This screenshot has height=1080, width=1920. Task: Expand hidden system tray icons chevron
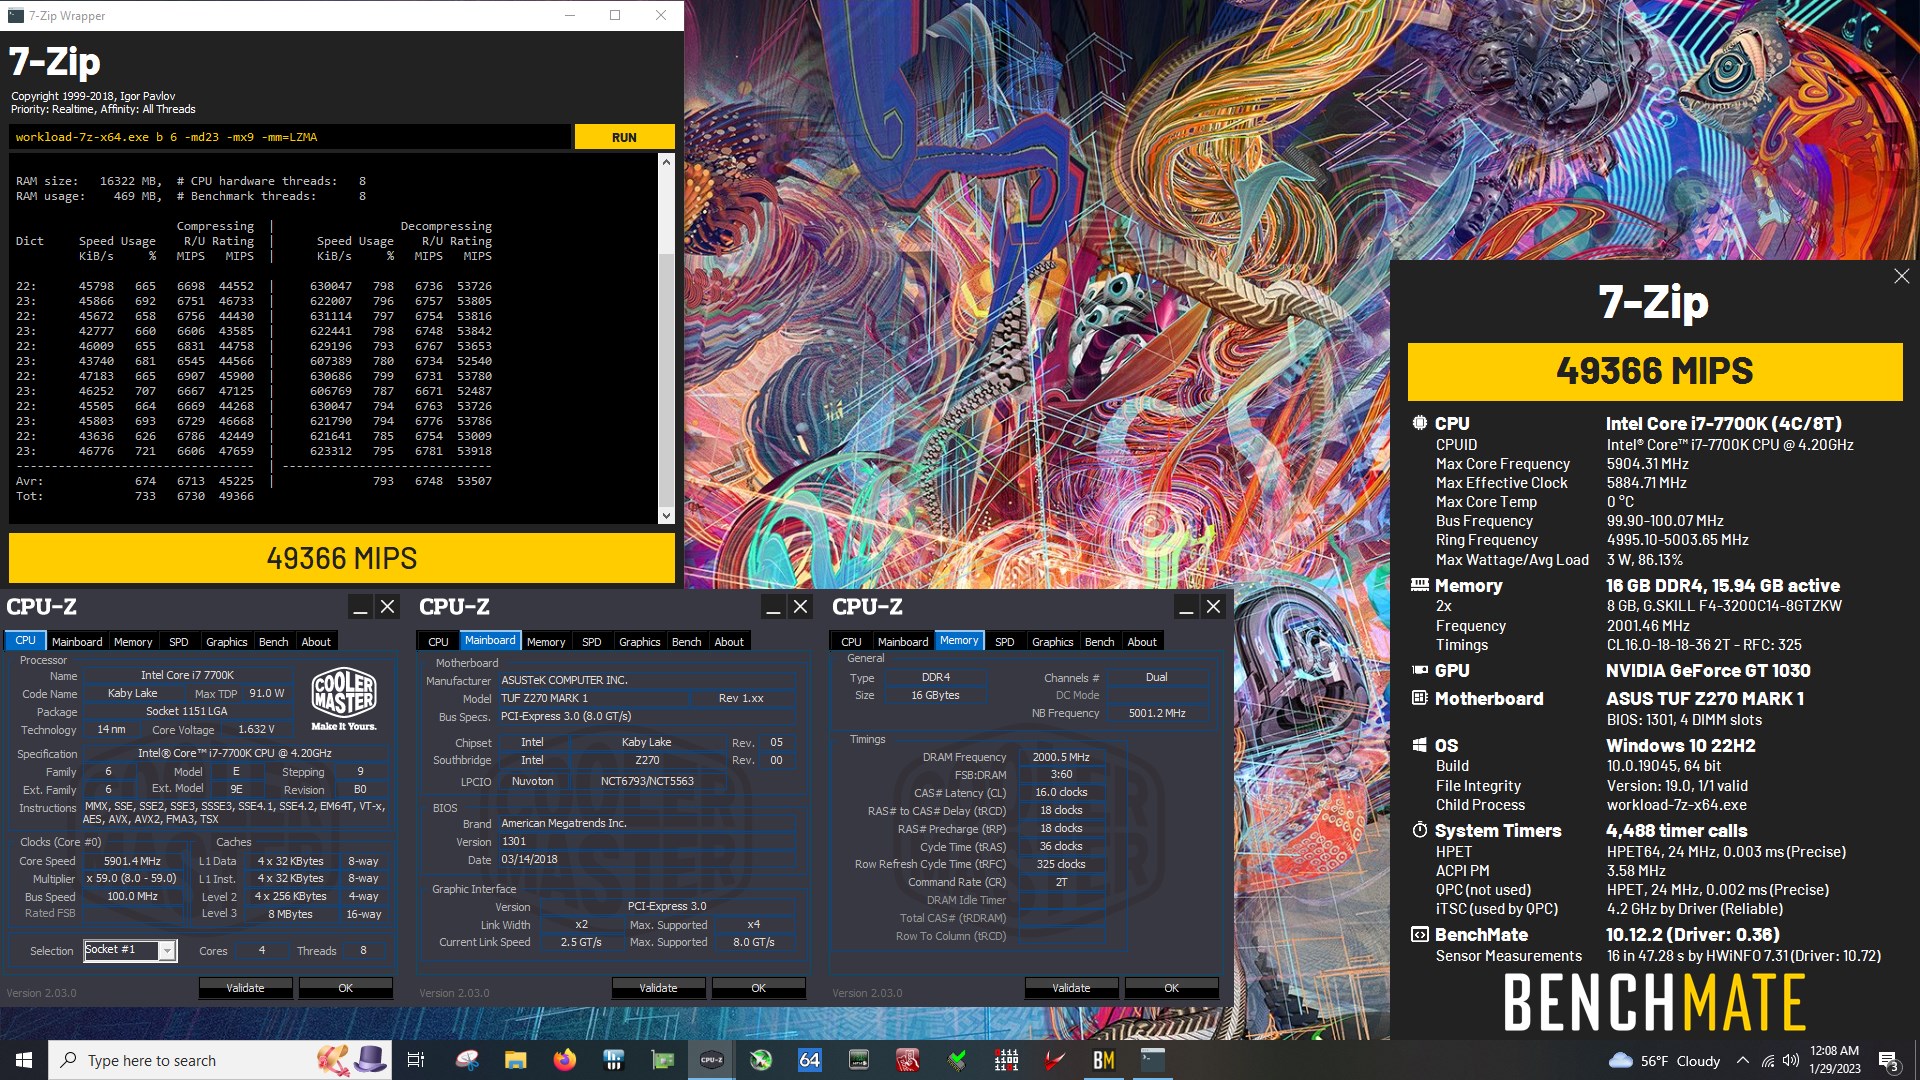[x=1742, y=1060]
